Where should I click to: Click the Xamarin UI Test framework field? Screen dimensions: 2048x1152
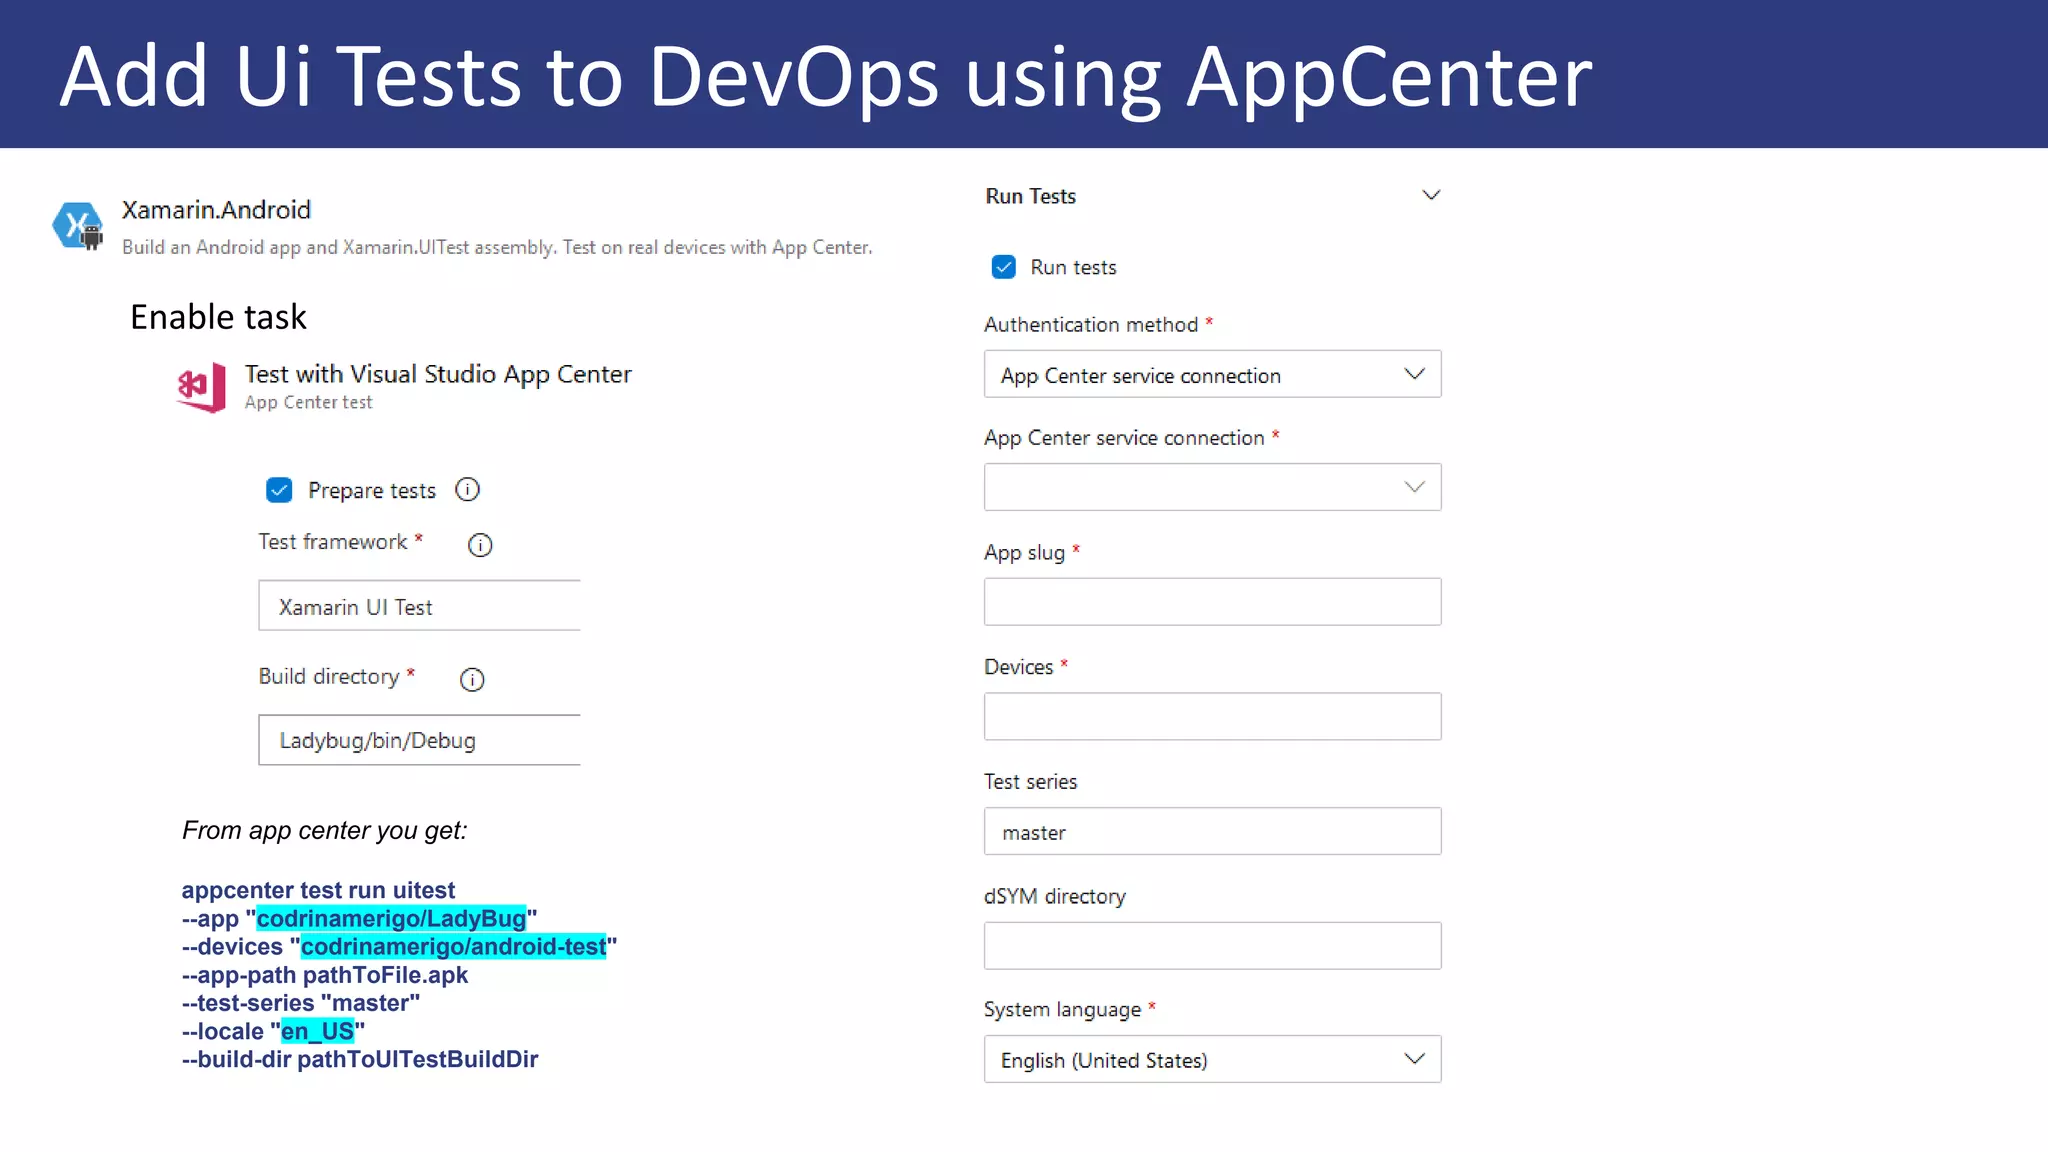[x=419, y=606]
